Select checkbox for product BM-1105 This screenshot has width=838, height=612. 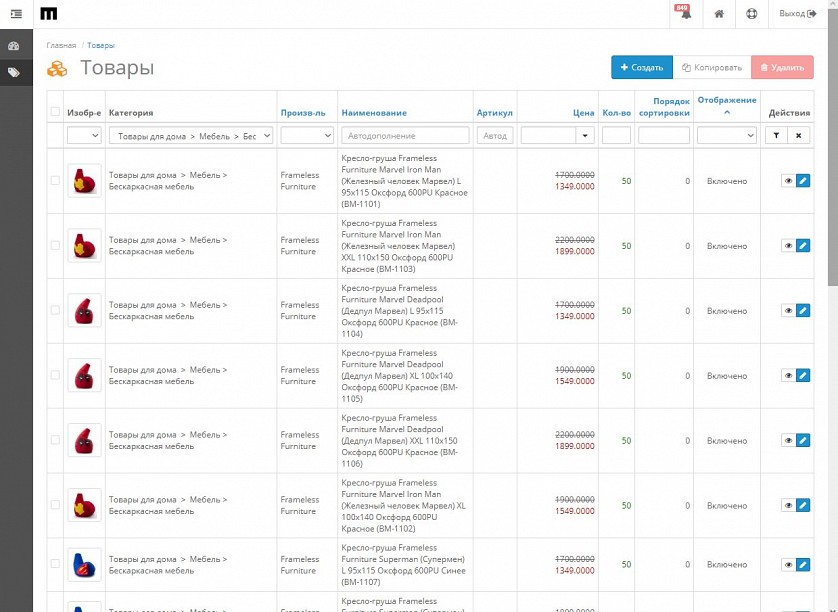[x=55, y=375]
